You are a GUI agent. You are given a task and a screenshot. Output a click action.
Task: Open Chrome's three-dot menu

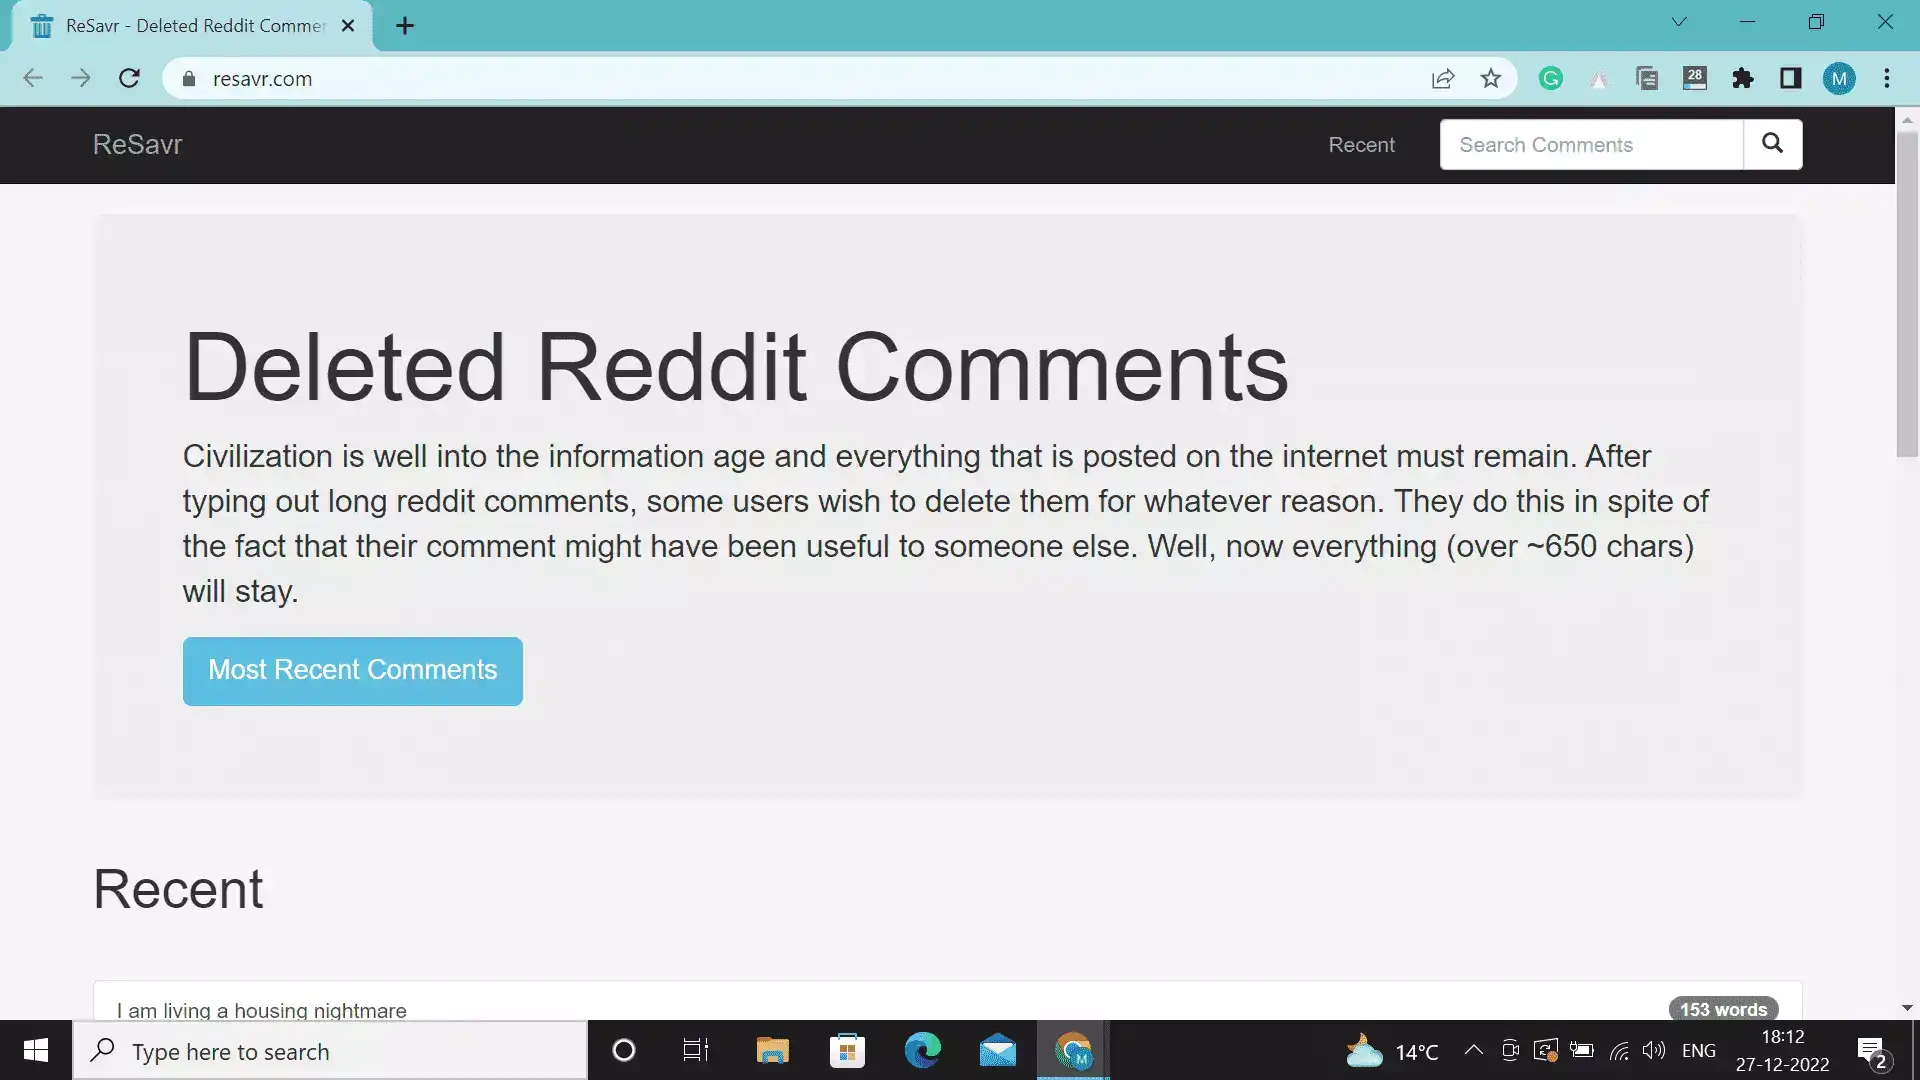1886,78
